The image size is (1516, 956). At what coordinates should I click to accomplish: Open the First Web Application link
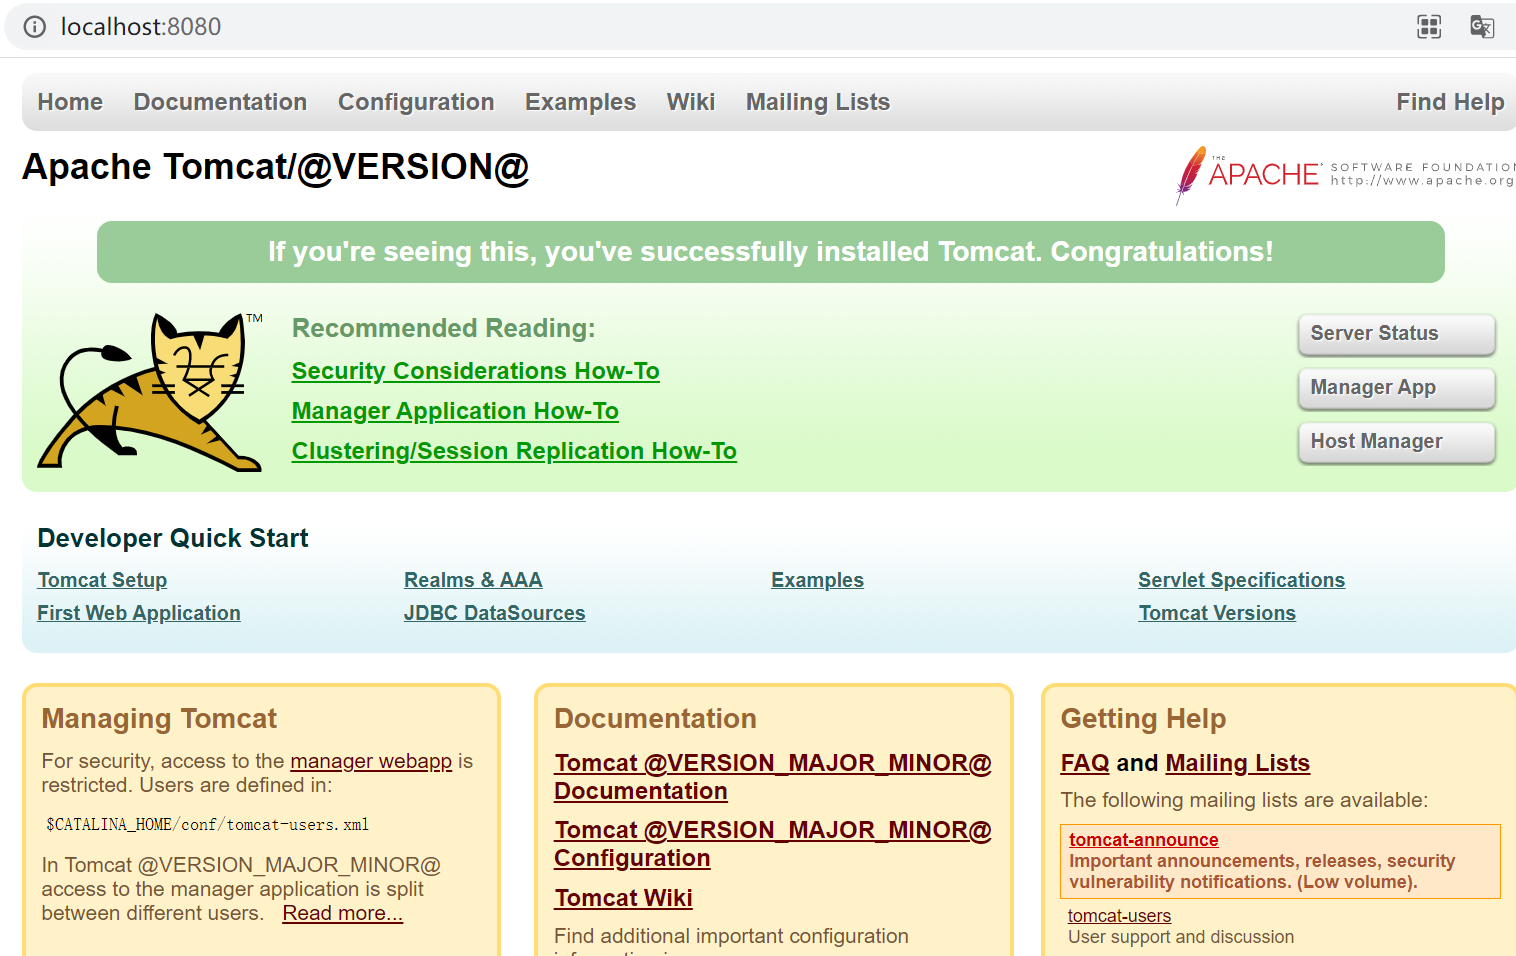139,613
